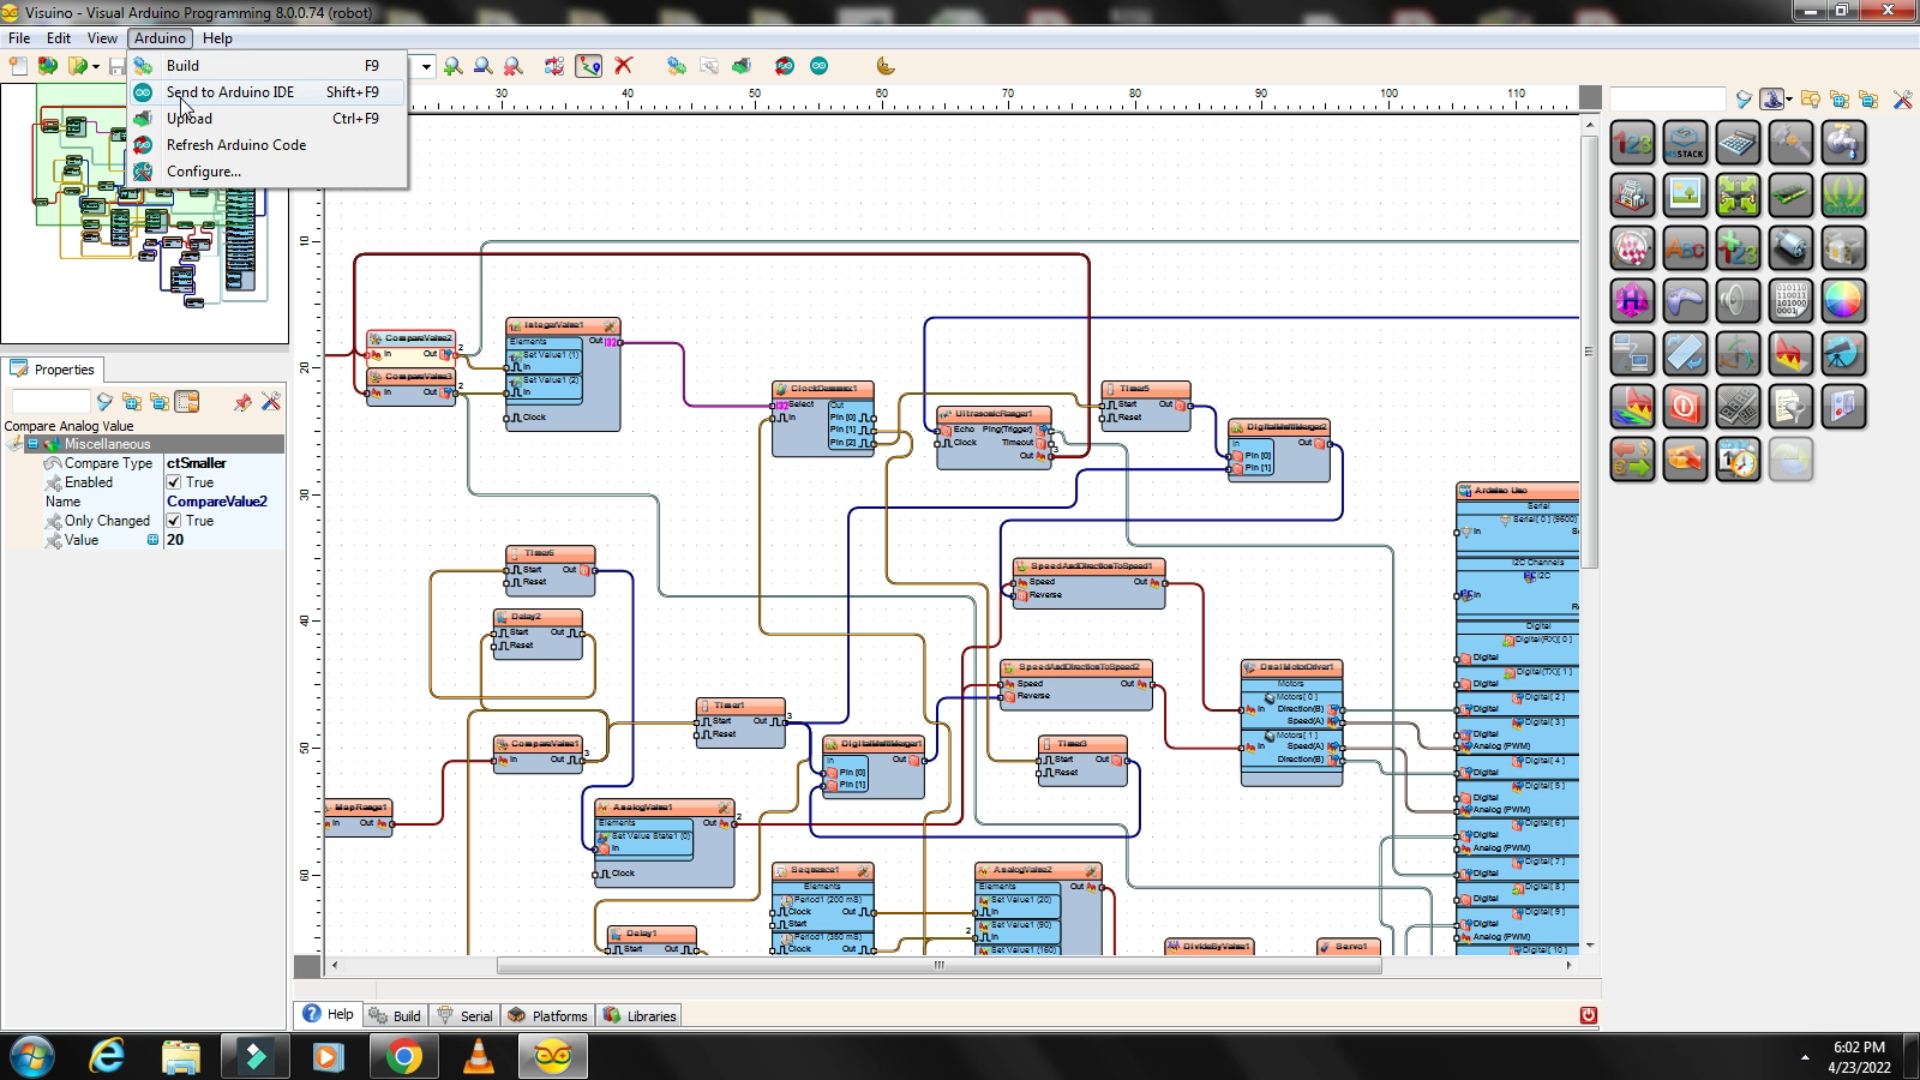Click the gears Build icon in toolbar
Viewport: 1920px width, 1080px height.
coord(677,66)
